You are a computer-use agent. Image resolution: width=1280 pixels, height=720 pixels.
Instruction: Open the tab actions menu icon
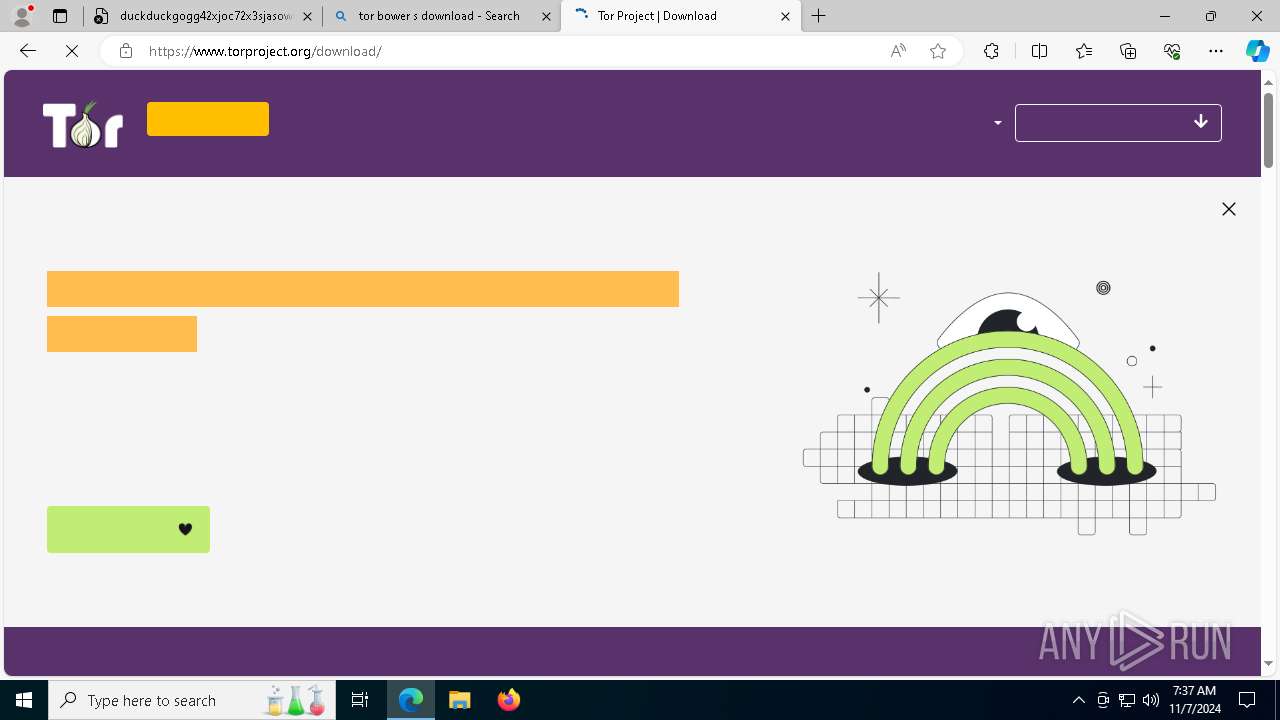[60, 16]
